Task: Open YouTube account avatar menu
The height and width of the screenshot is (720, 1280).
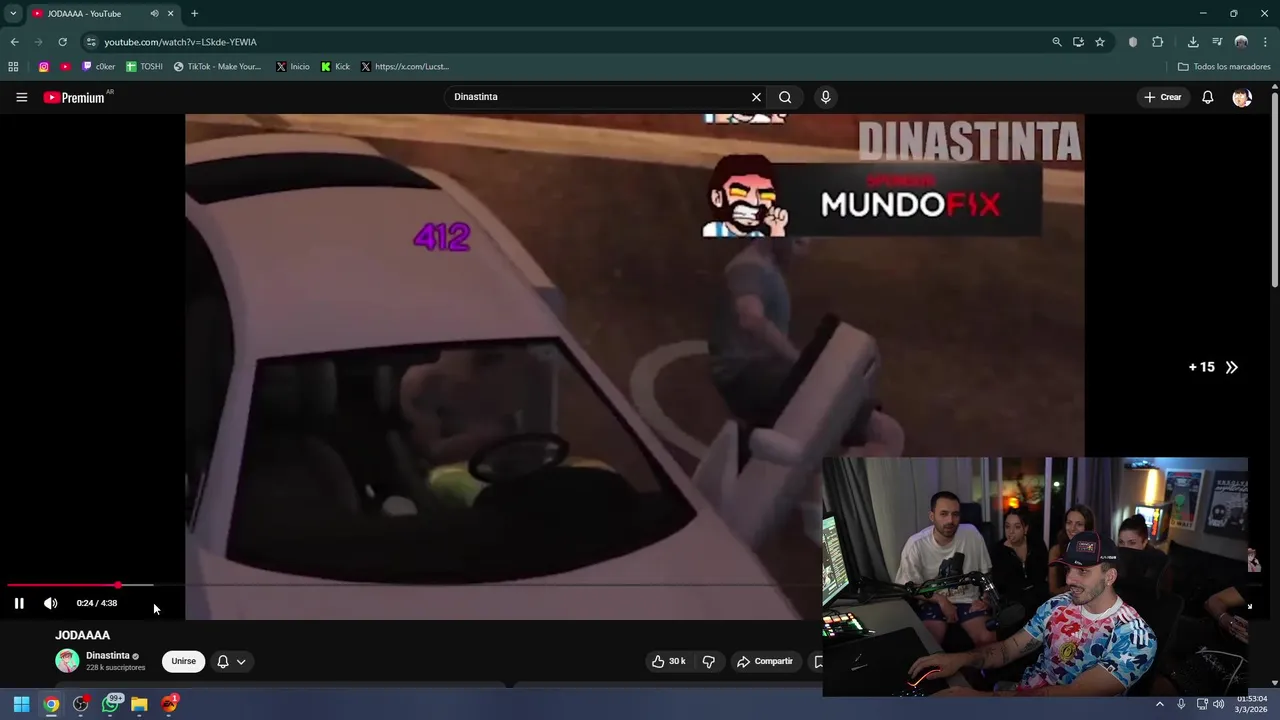Action: 1242,97
